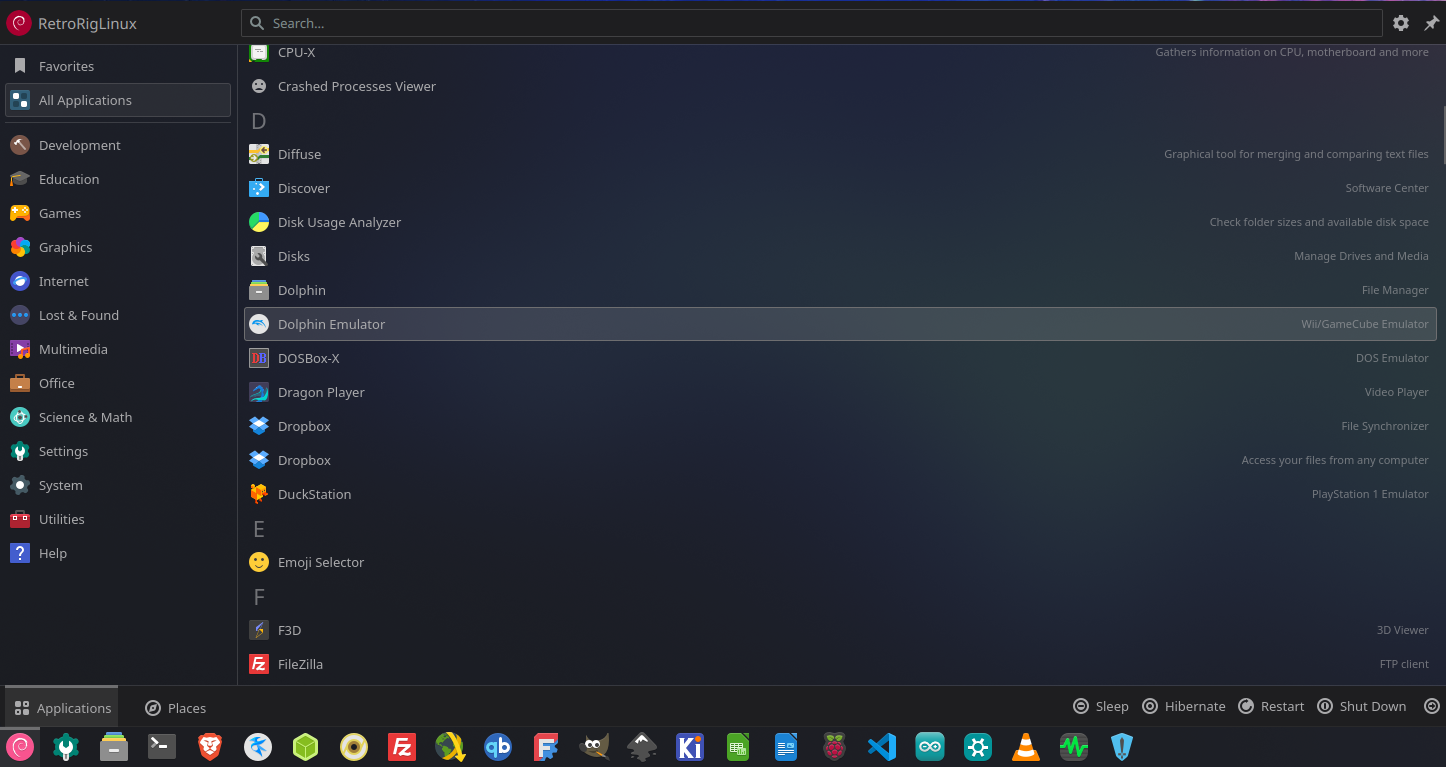Expand more session options arrow
Image resolution: width=1446 pixels, height=767 pixels.
coord(1431,706)
